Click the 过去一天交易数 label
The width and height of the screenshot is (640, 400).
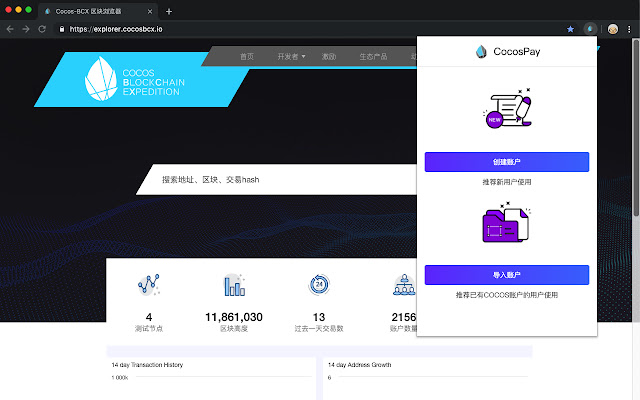[x=319, y=329]
